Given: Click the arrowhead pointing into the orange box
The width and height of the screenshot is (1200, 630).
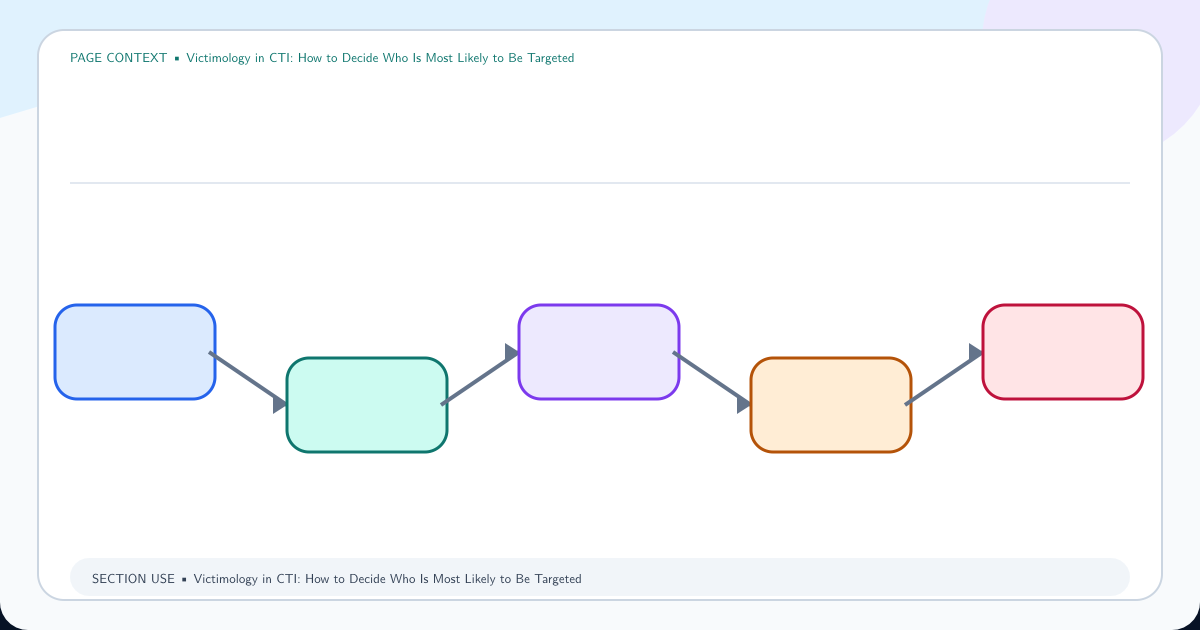Looking at the screenshot, I should pyautogui.click(x=744, y=403).
